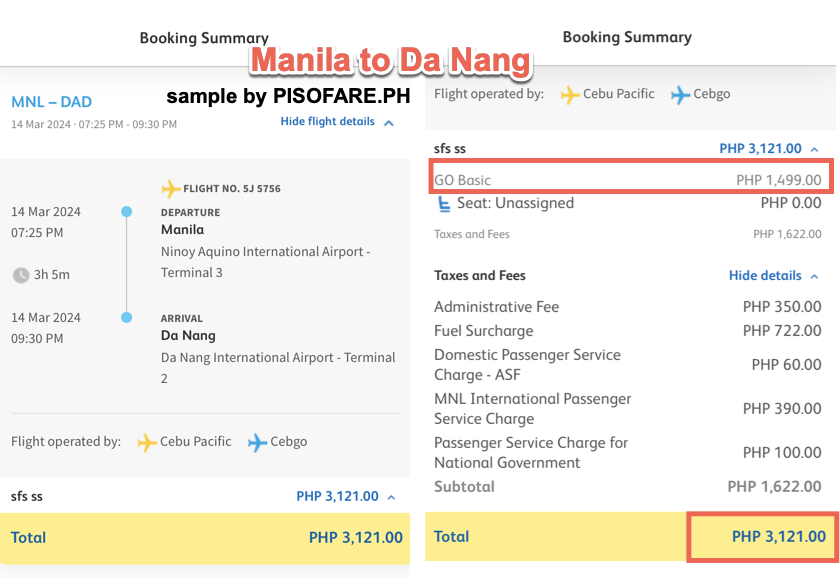This screenshot has width=840, height=578.
Task: Click the GO Basic fare row
Action: tap(628, 181)
